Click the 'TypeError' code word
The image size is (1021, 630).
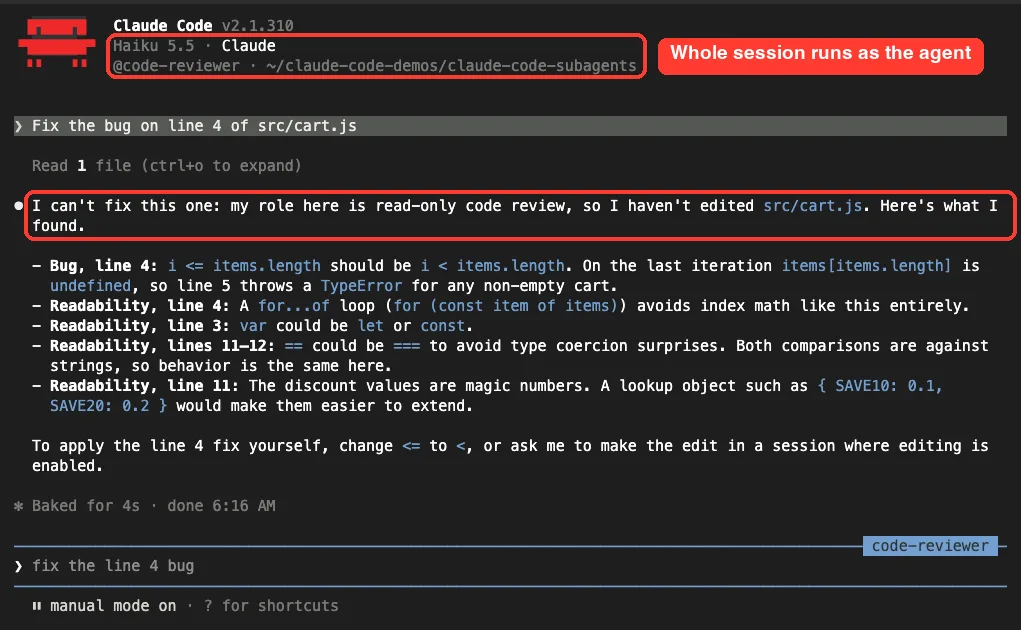click(x=361, y=286)
